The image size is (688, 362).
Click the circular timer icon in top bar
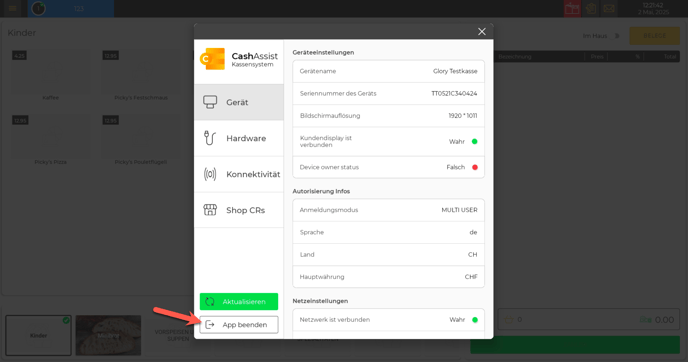tap(39, 8)
